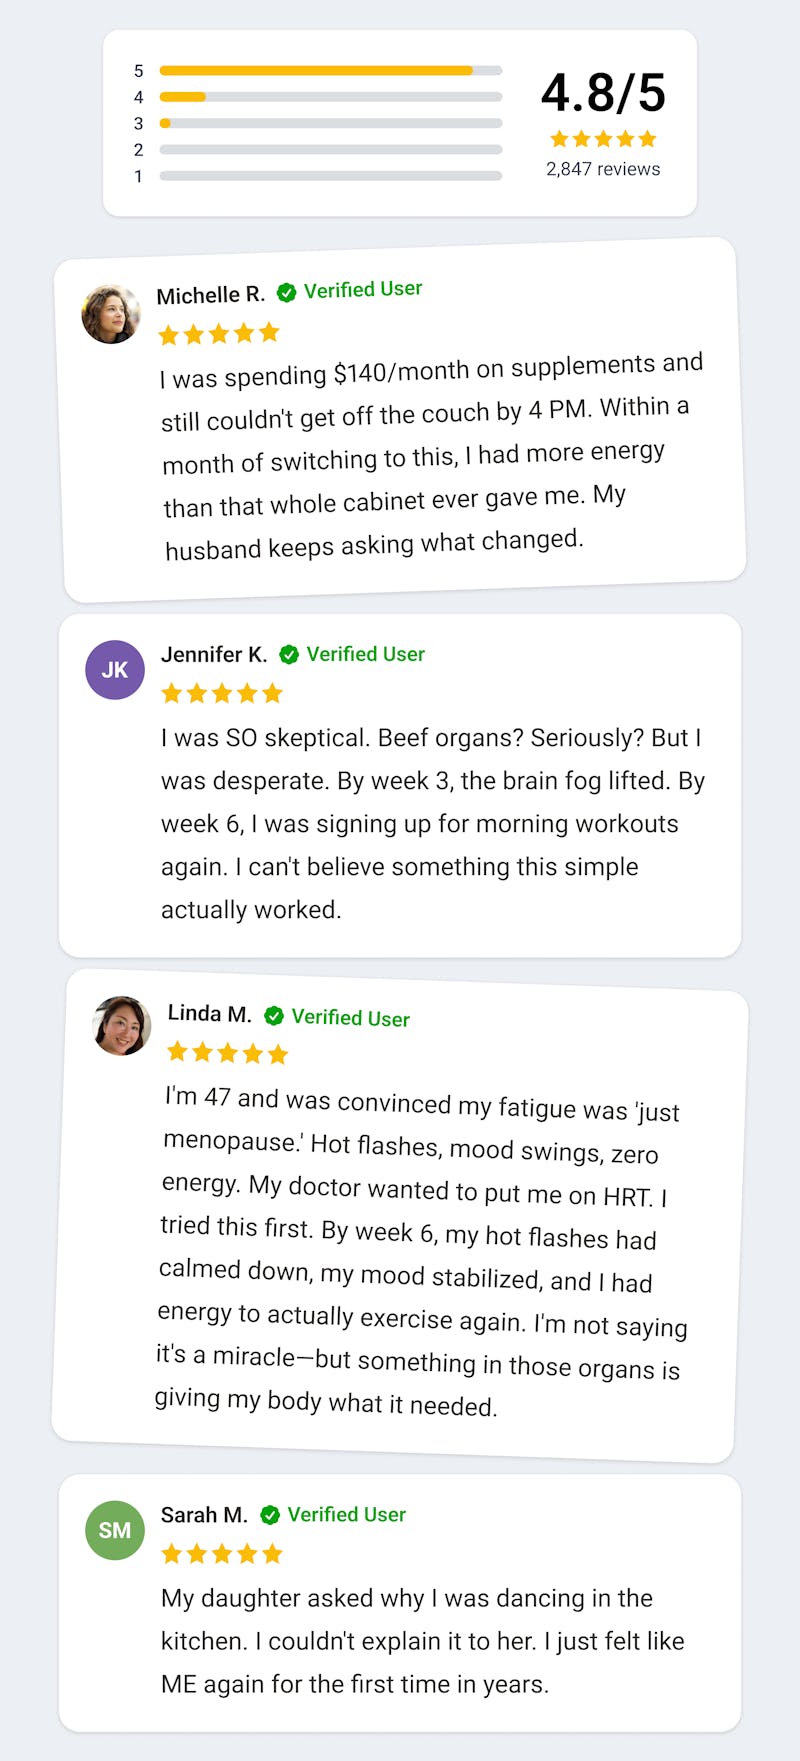800x1761 pixels.
Task: Select the 3-star rating distribution bar
Action: pyautogui.click(x=330, y=123)
